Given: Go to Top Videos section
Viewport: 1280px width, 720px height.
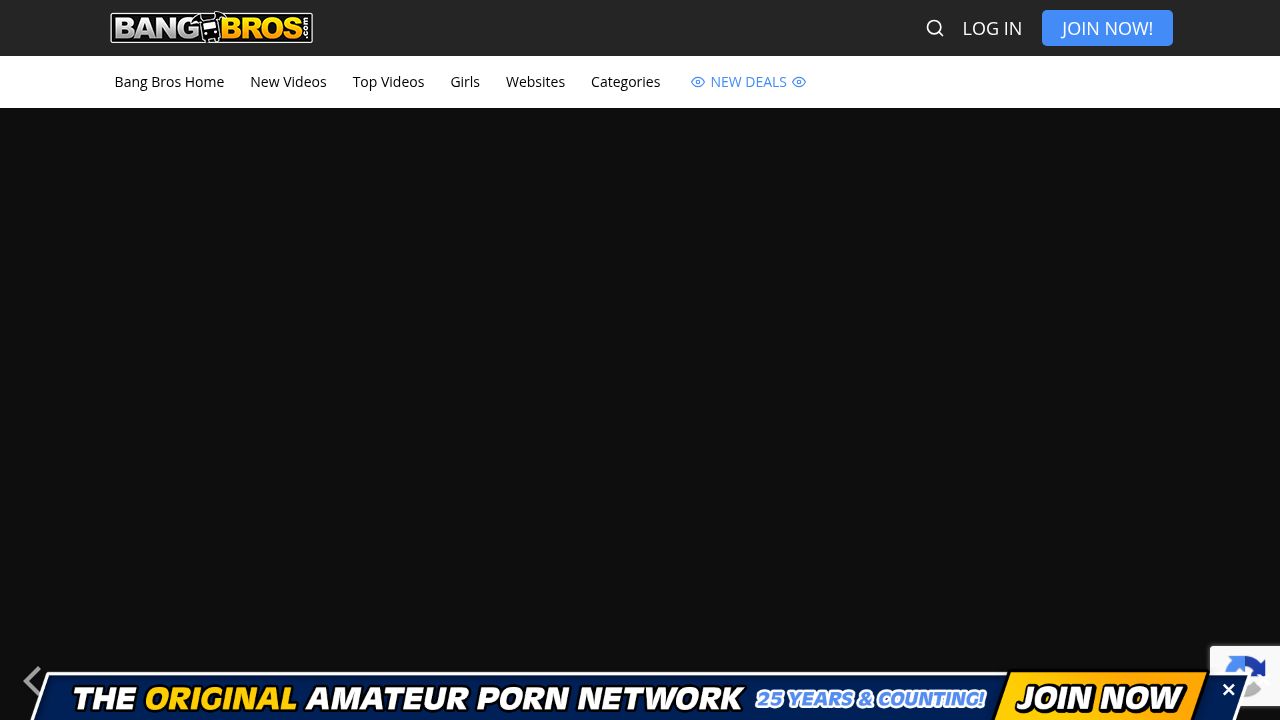Looking at the screenshot, I should click(388, 82).
